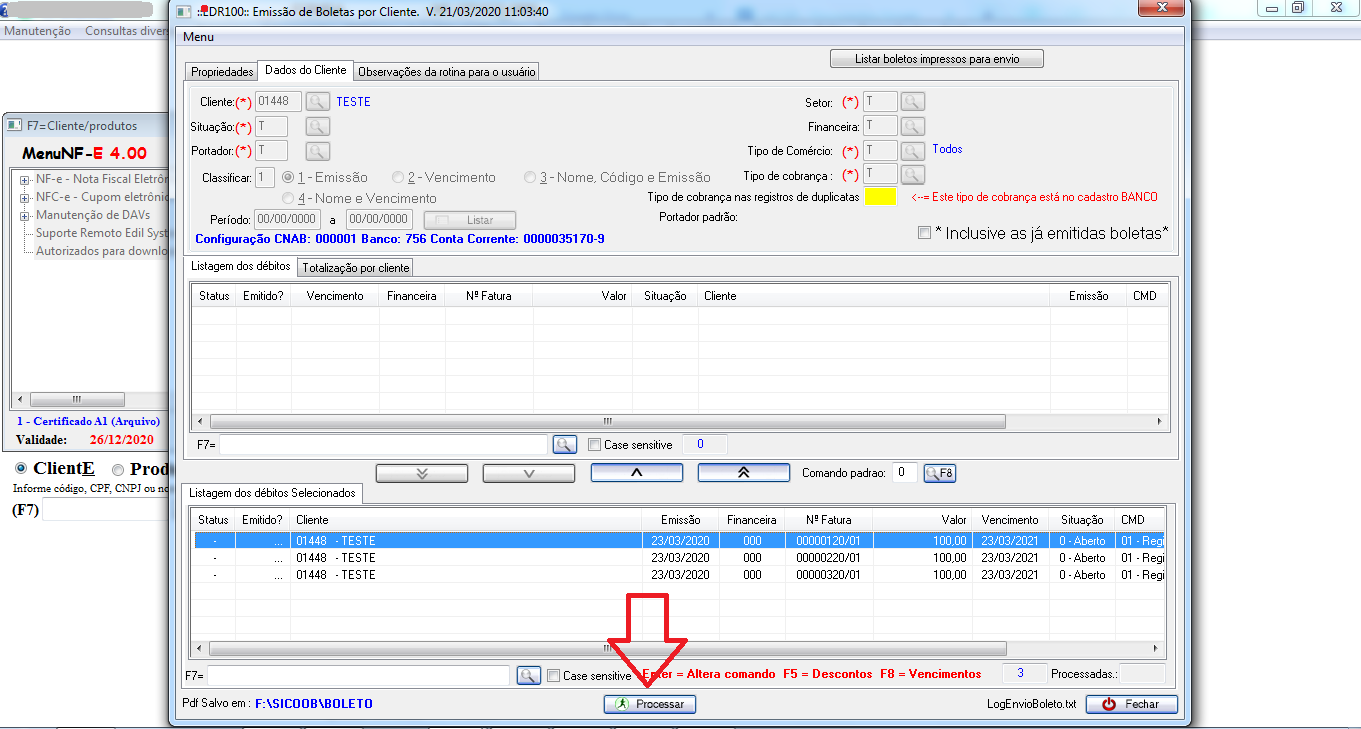The height and width of the screenshot is (729, 1361).
Task: Click the move-all-up double chevron button
Action: (743, 473)
